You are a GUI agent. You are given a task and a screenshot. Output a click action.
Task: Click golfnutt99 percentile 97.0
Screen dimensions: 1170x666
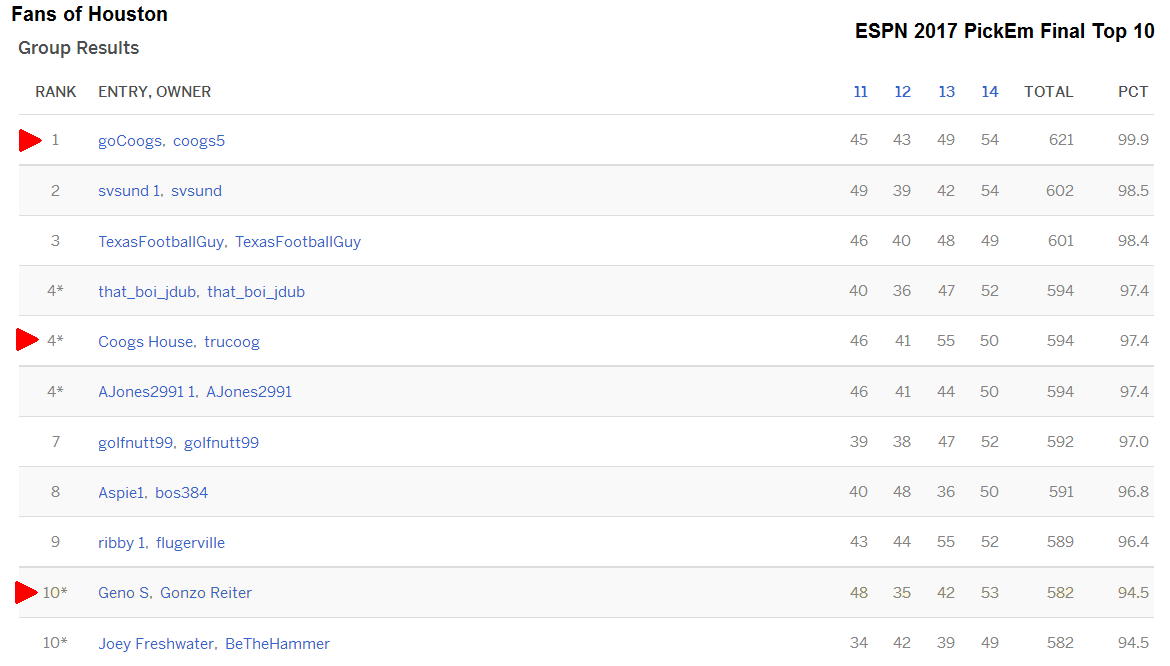(1133, 442)
